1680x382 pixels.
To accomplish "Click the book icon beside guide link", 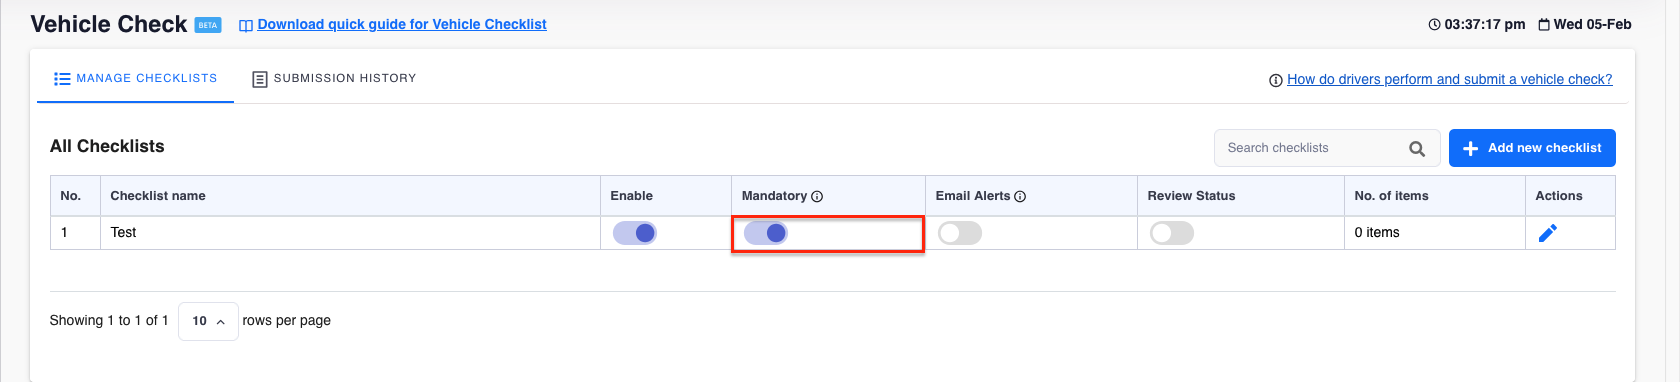I will pos(246,25).
